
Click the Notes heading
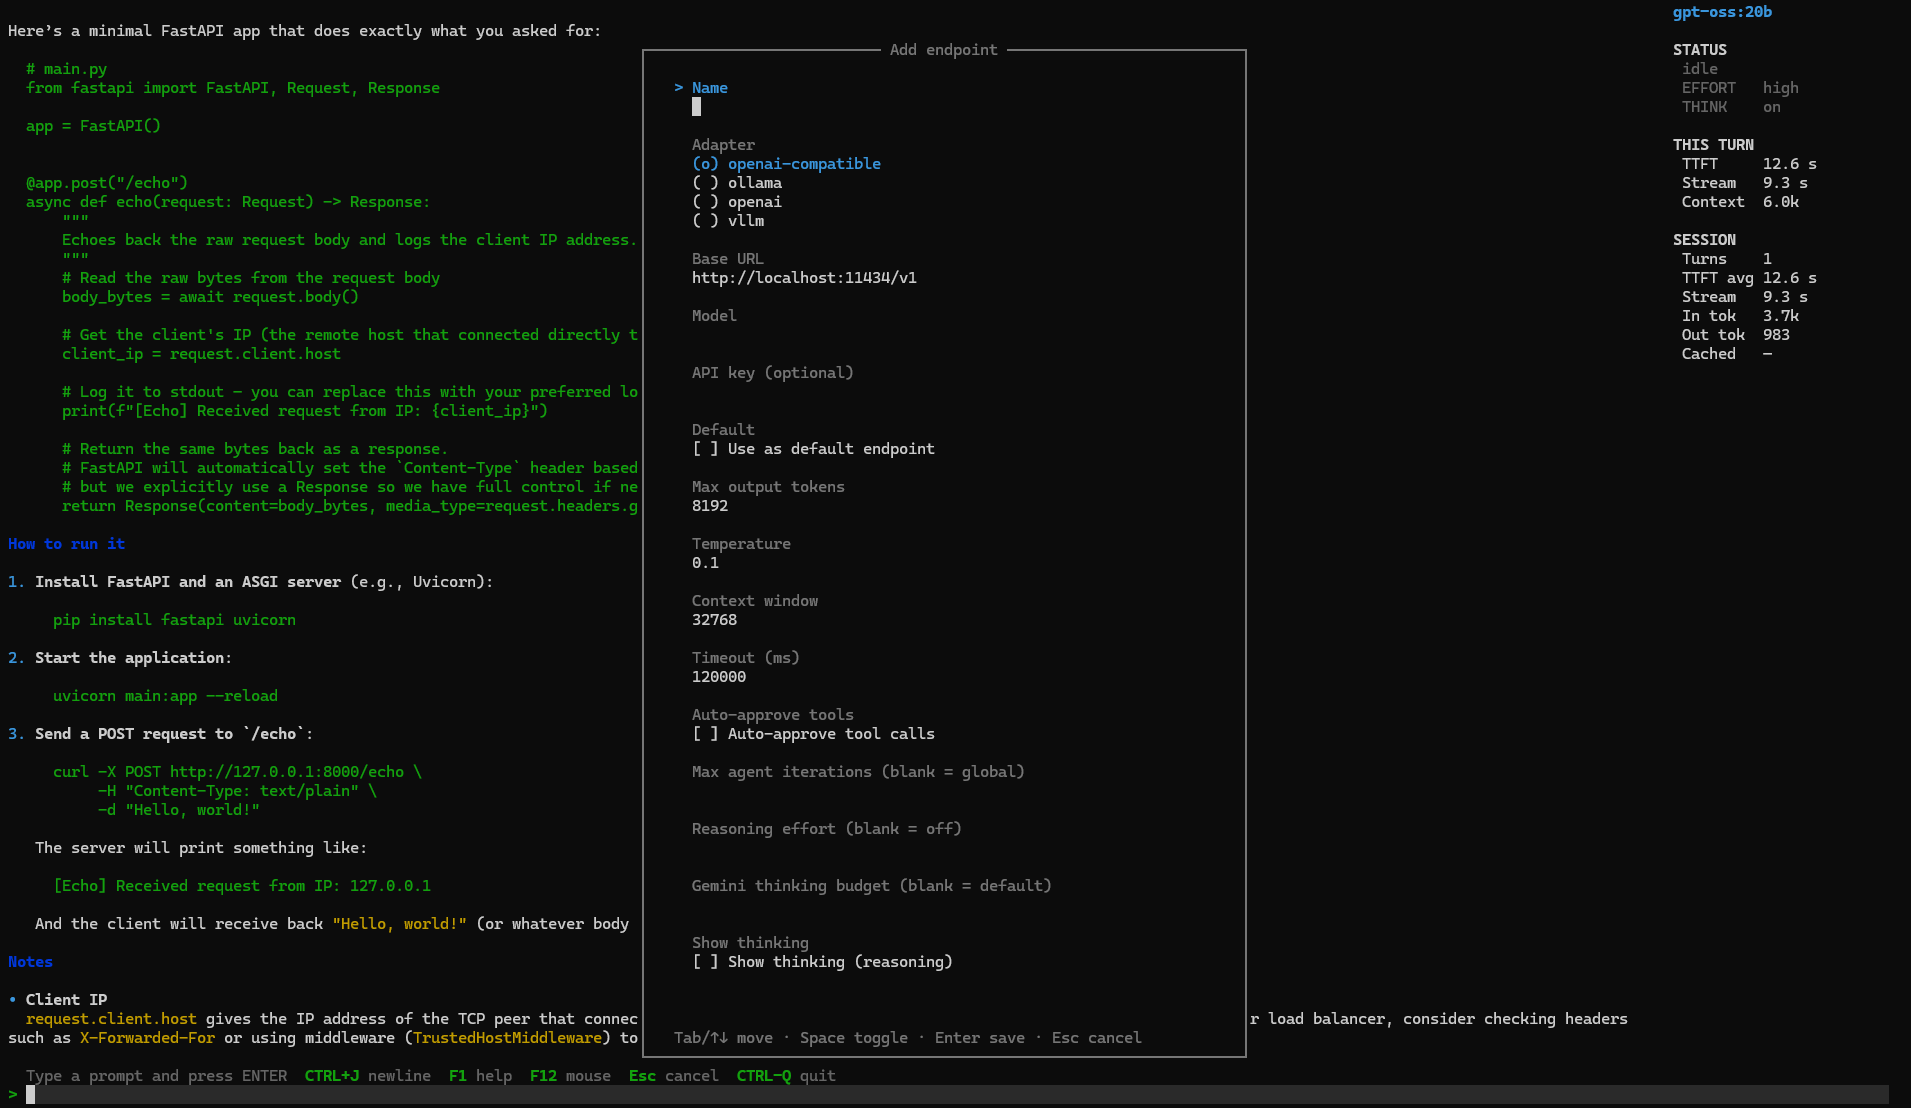click(x=30, y=962)
